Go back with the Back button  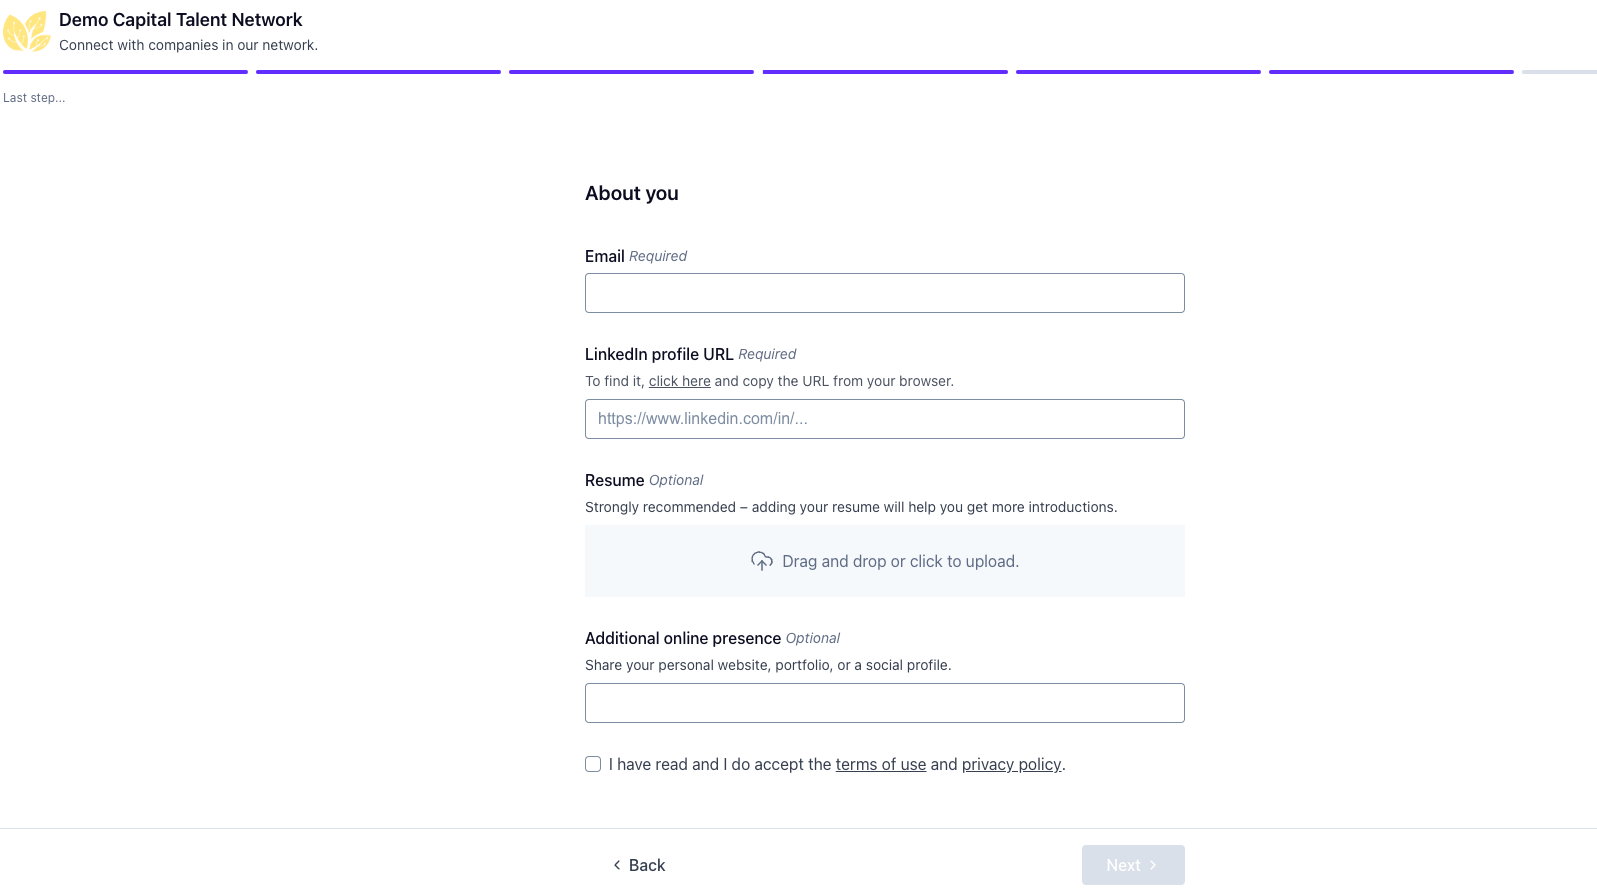[639, 865]
